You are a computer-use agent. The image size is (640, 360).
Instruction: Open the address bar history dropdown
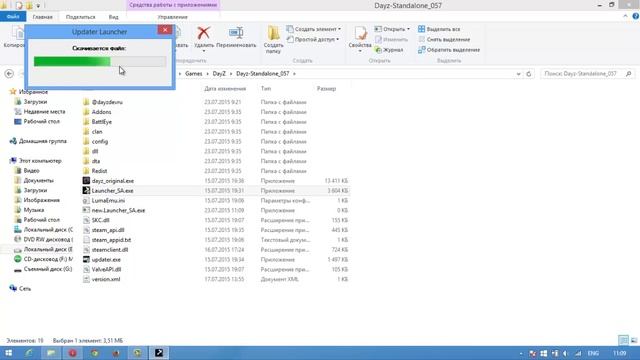[518, 74]
